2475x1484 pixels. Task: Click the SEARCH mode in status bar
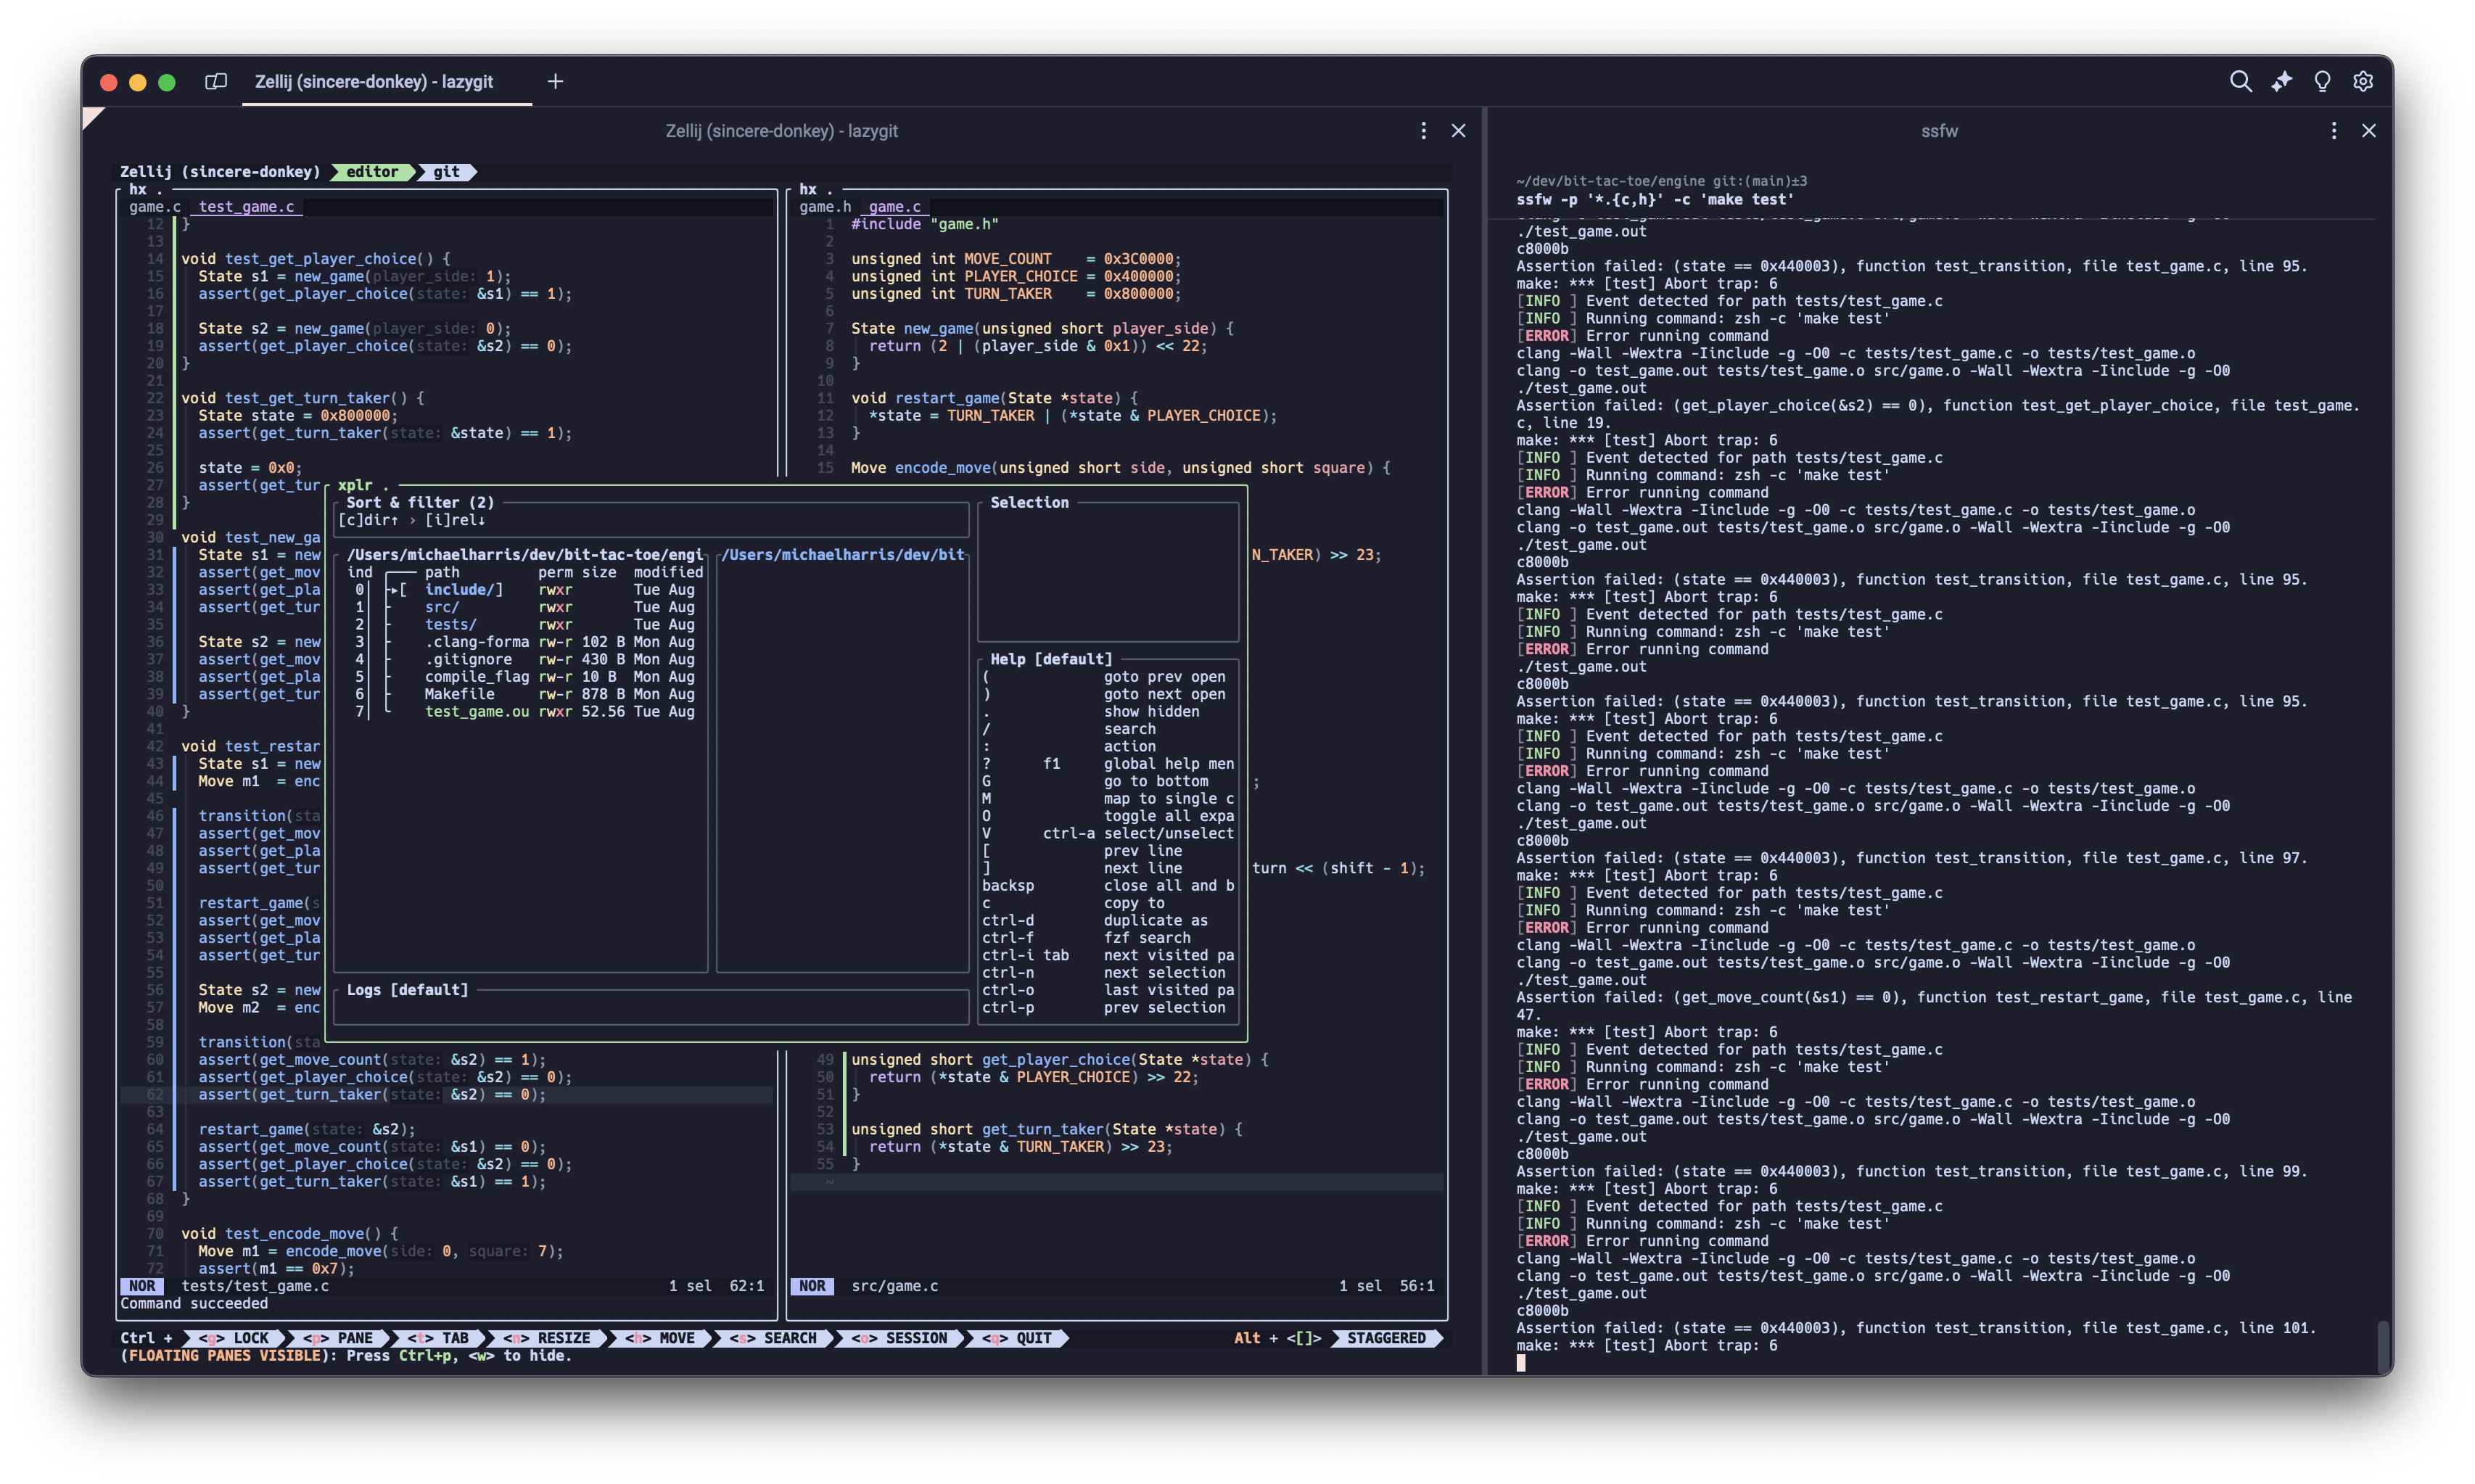tap(773, 1338)
